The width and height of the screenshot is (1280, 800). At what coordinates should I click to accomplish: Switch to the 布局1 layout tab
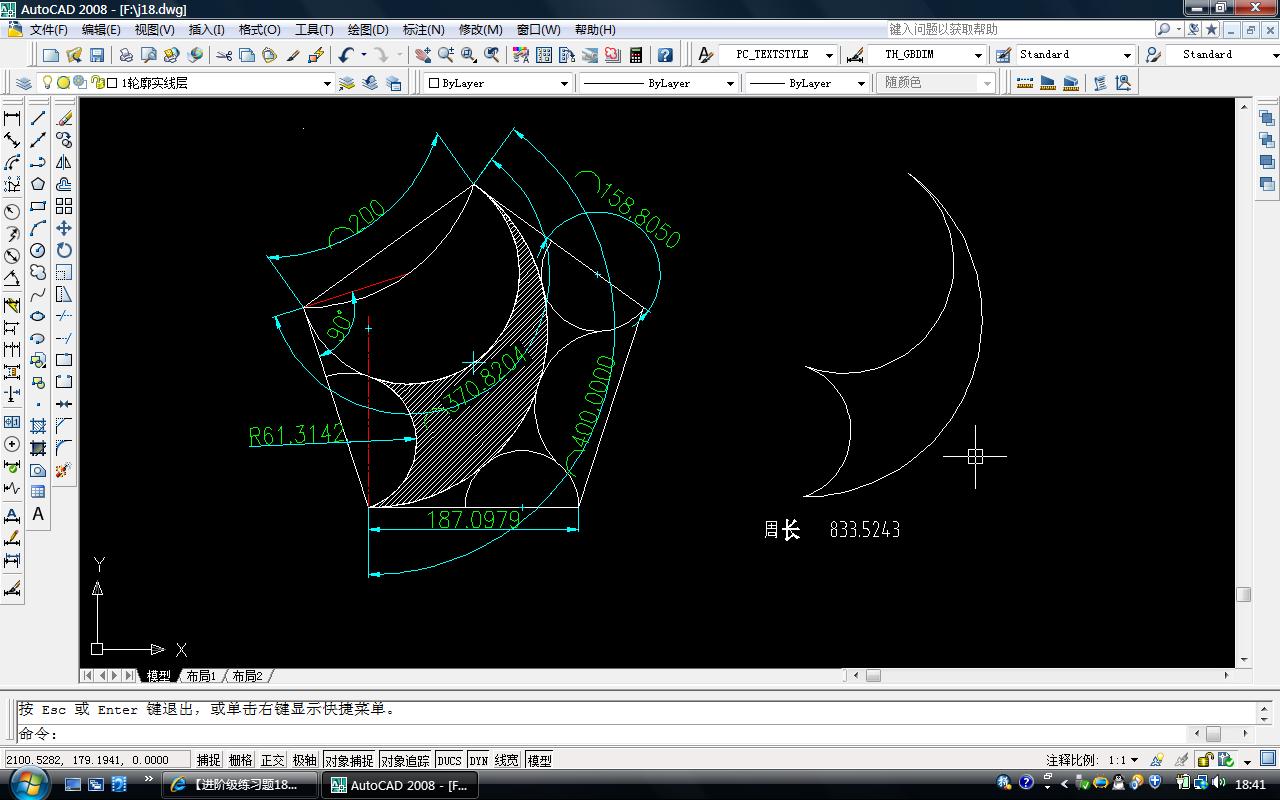click(x=201, y=676)
